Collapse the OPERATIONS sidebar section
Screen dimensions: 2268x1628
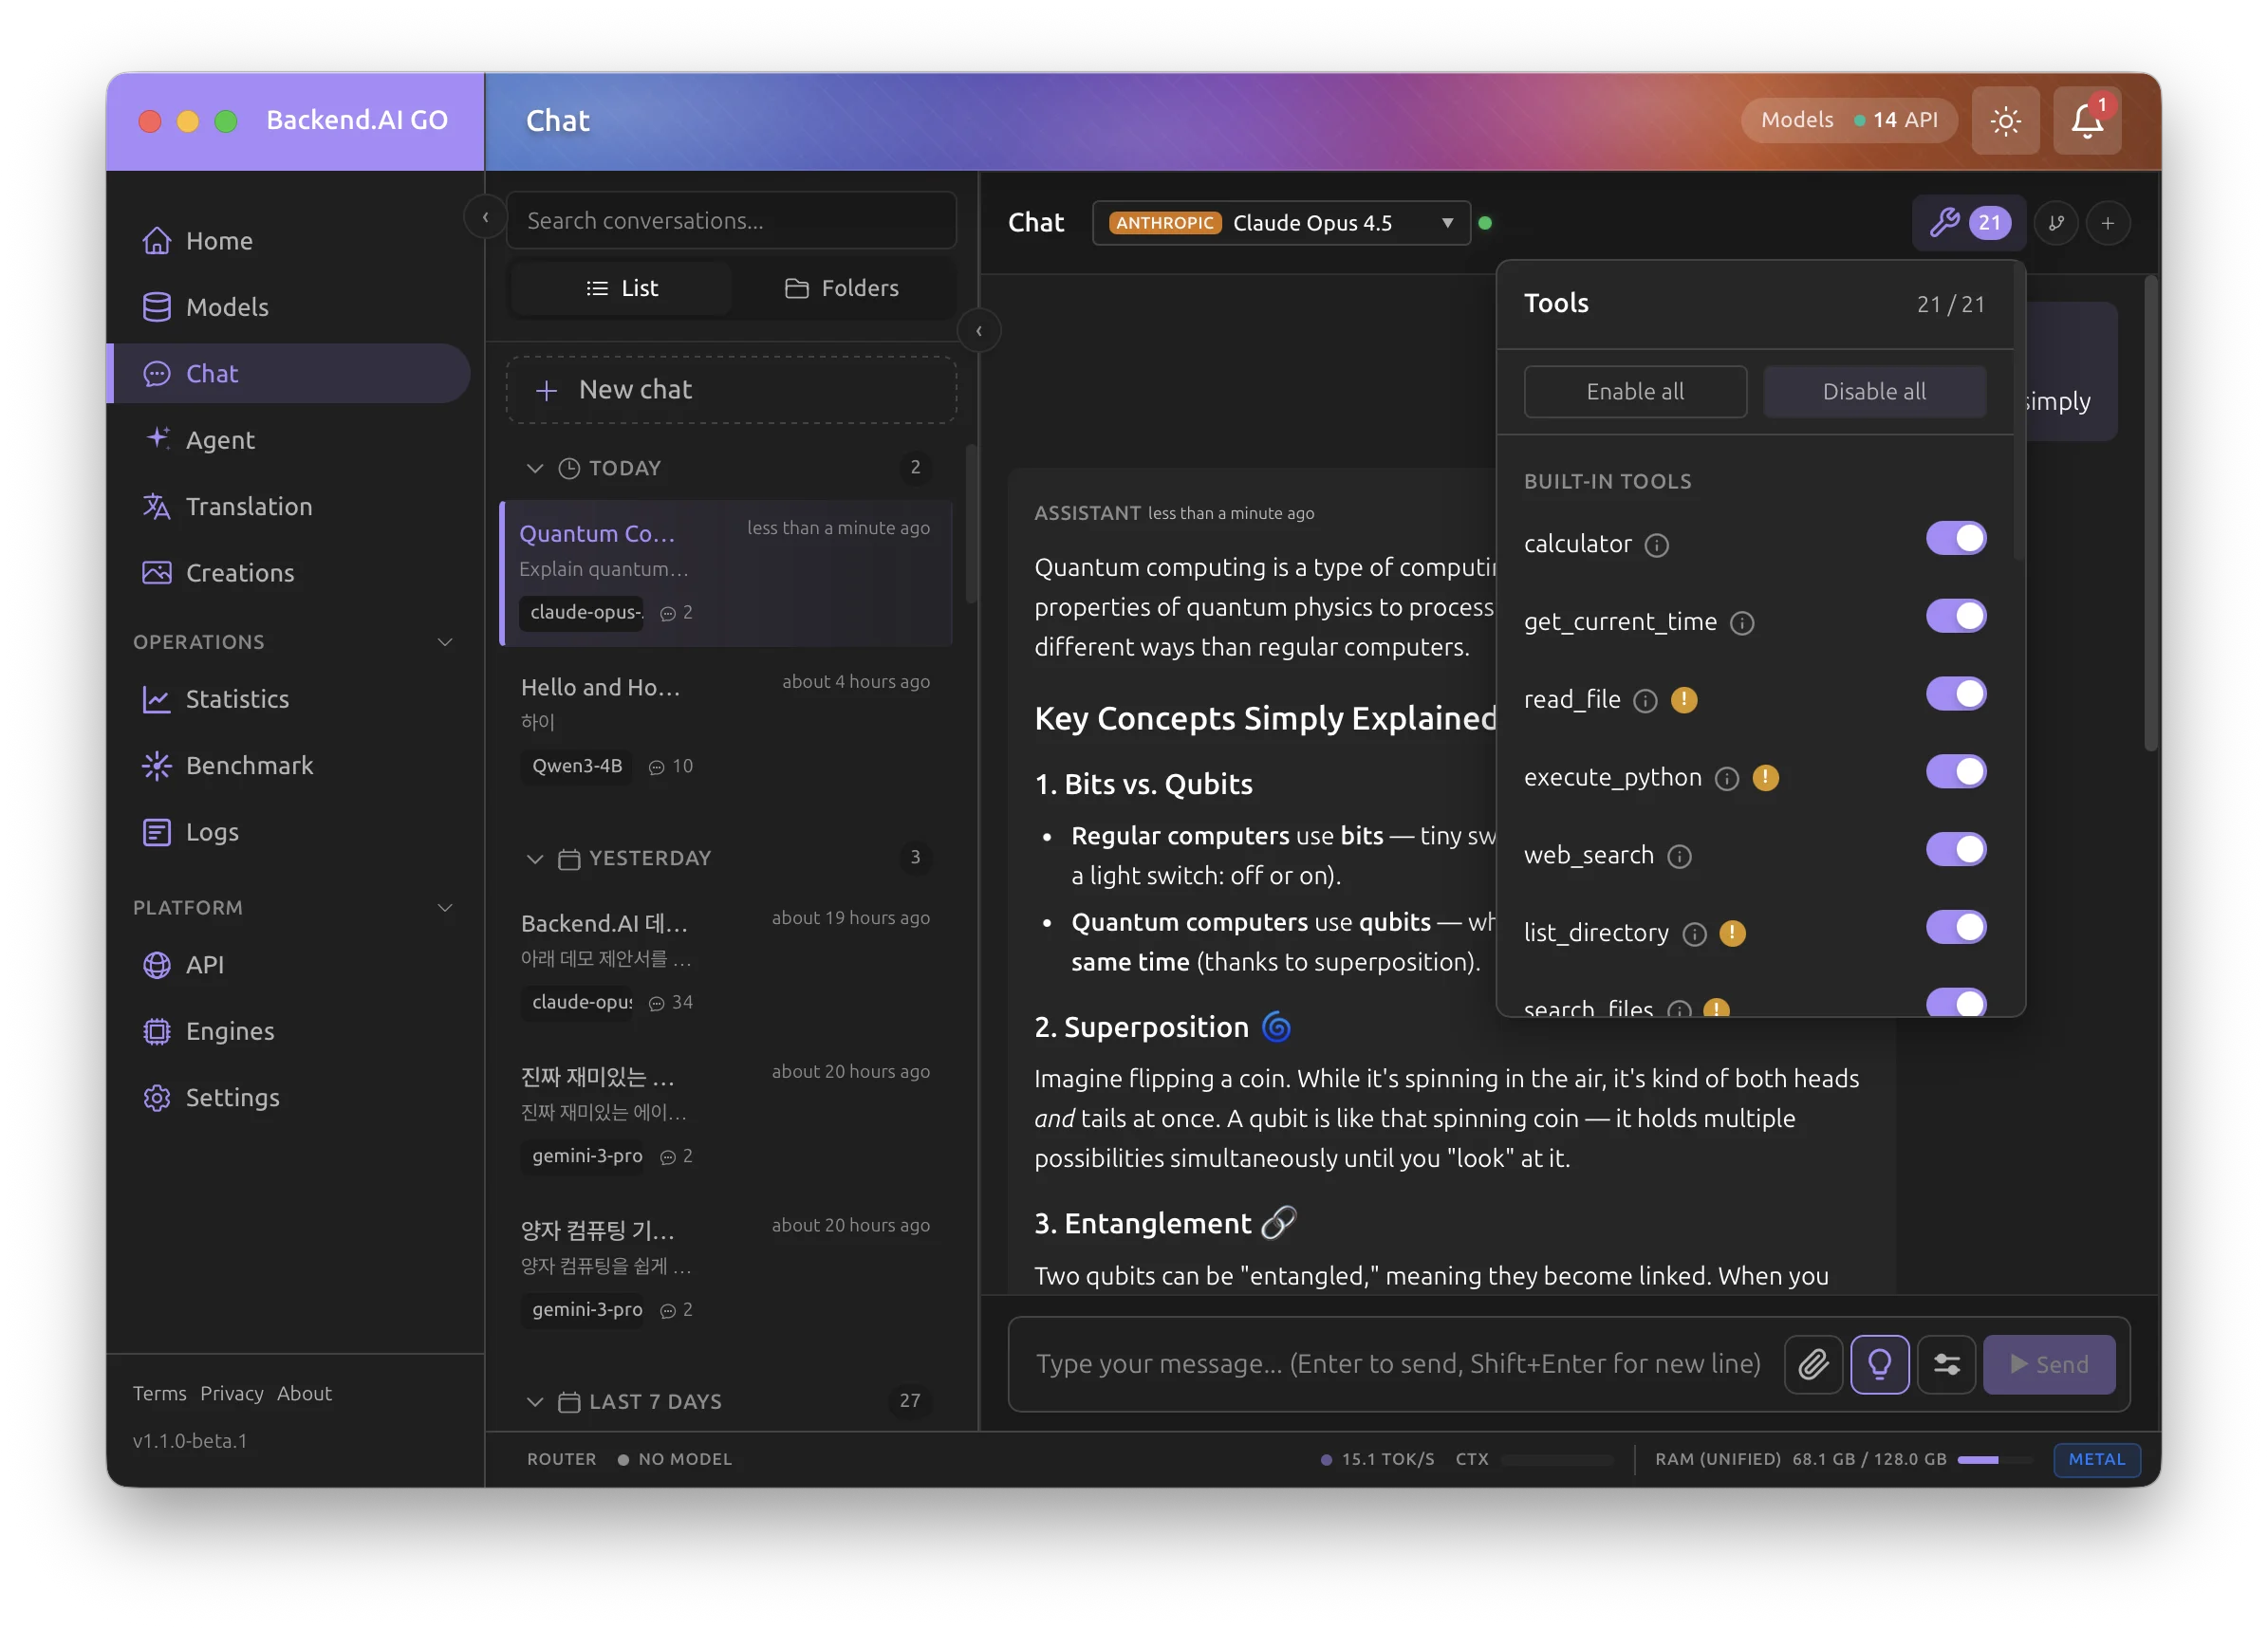pyautogui.click(x=446, y=642)
